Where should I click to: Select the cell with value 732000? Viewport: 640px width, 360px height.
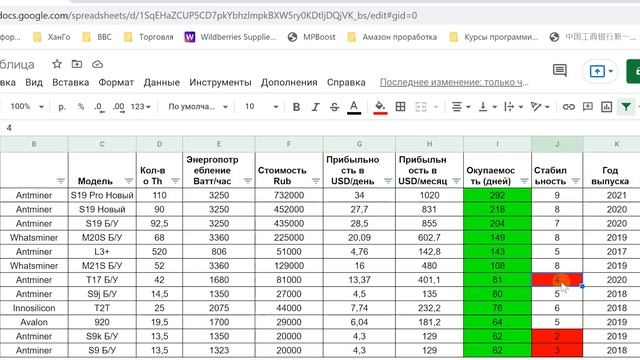(289, 195)
